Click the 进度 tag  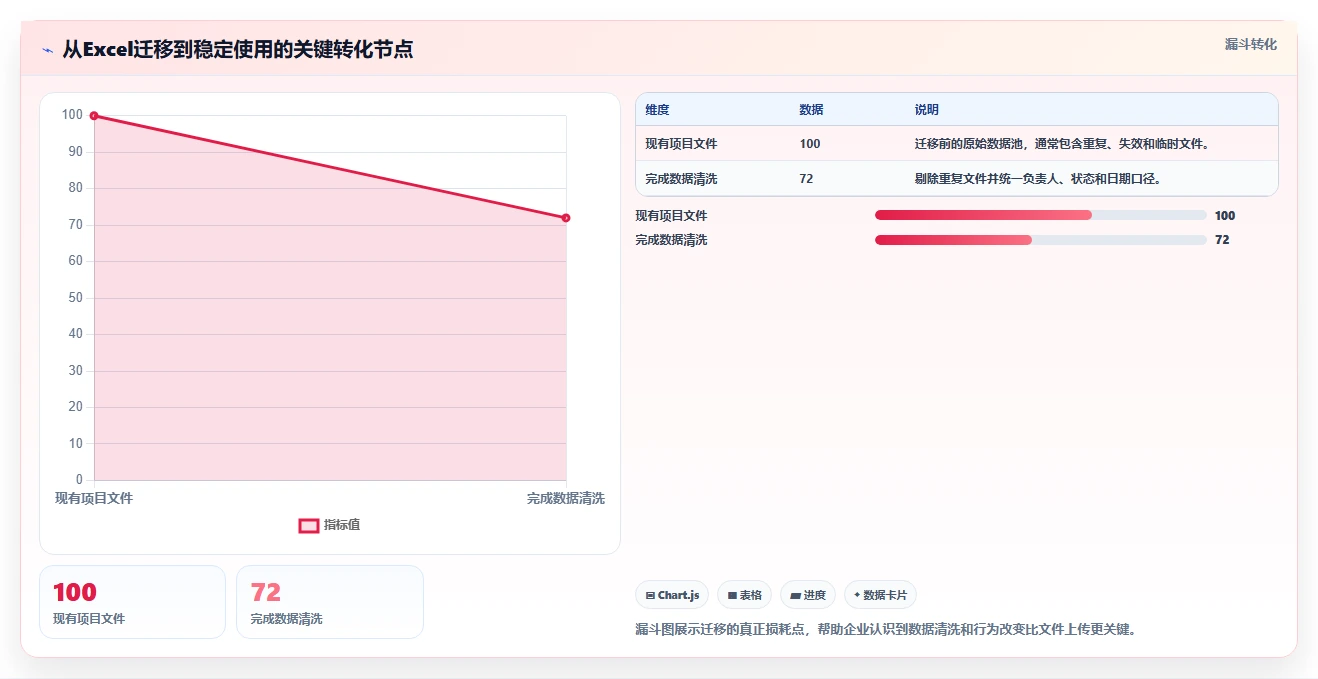click(808, 595)
